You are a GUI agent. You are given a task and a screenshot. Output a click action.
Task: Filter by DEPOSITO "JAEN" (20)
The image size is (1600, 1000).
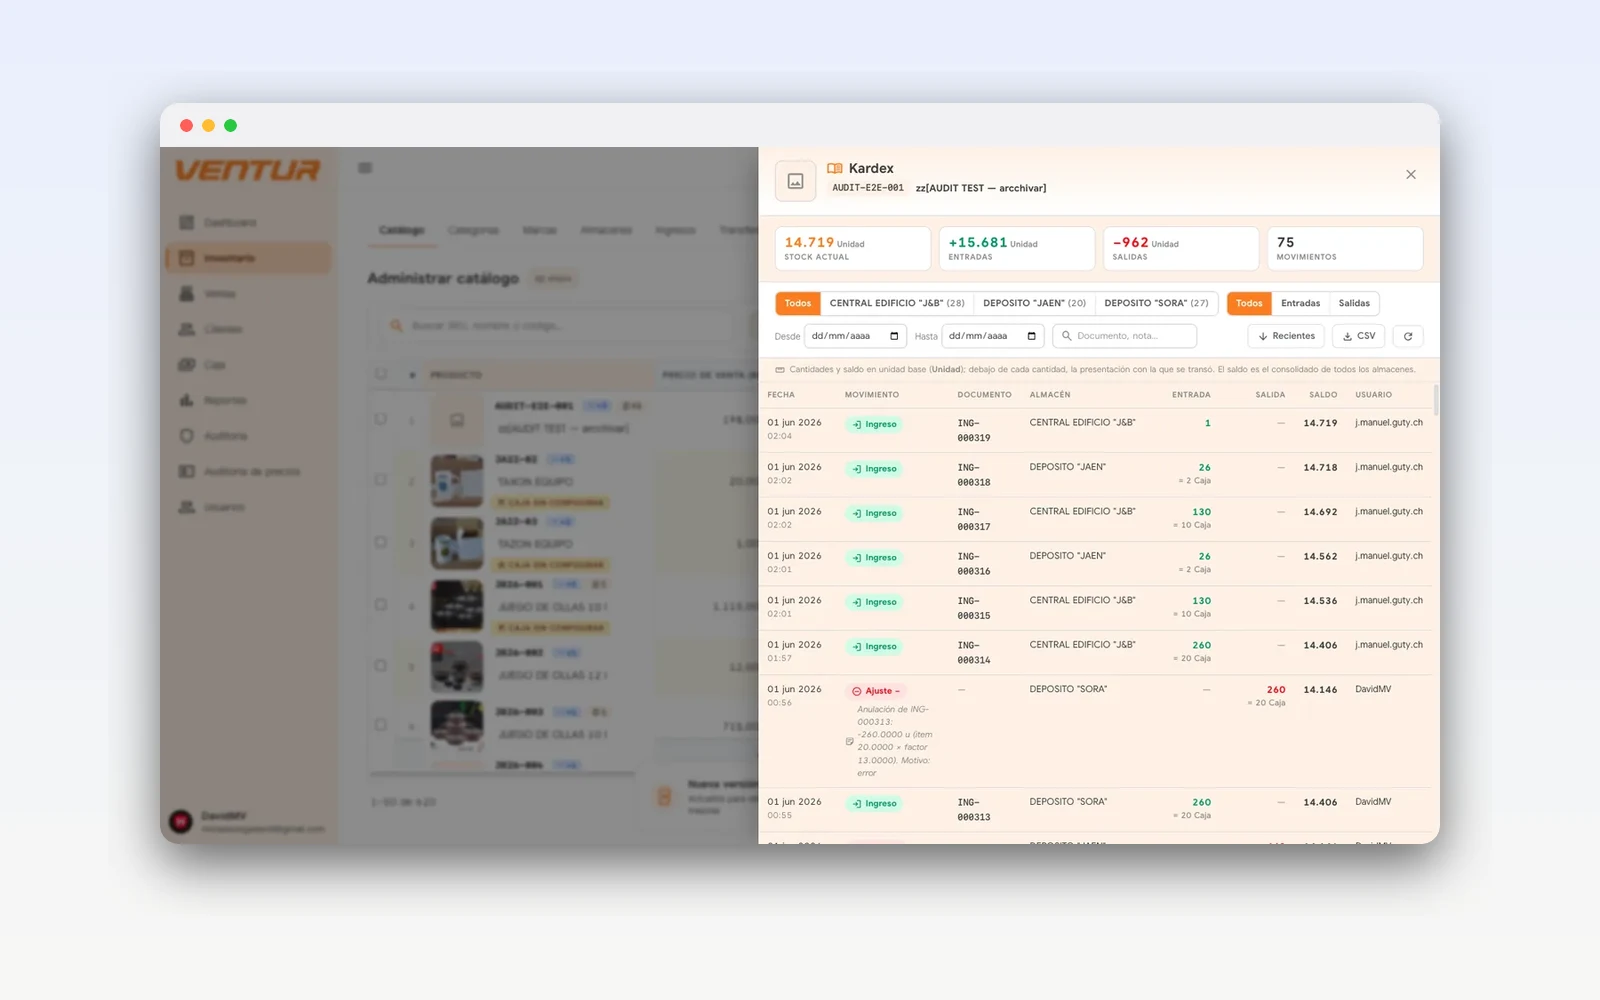pyautogui.click(x=1034, y=303)
